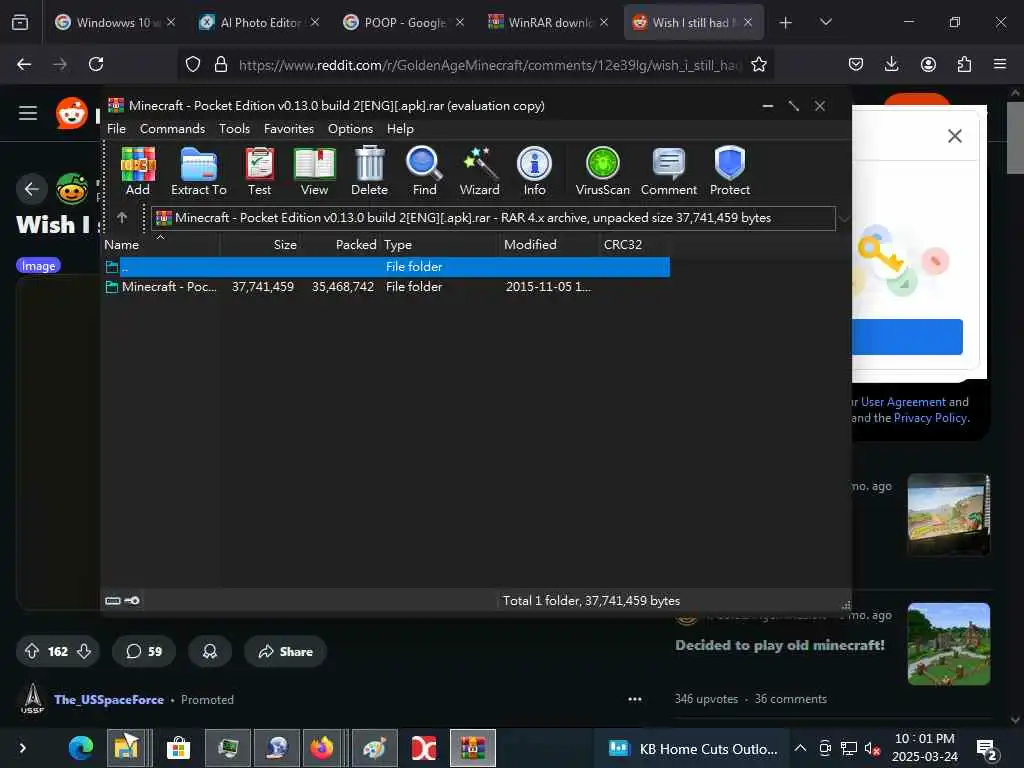Image resolution: width=1024 pixels, height=768 pixels.
Task: Open the User Agreement link
Action: pos(903,402)
